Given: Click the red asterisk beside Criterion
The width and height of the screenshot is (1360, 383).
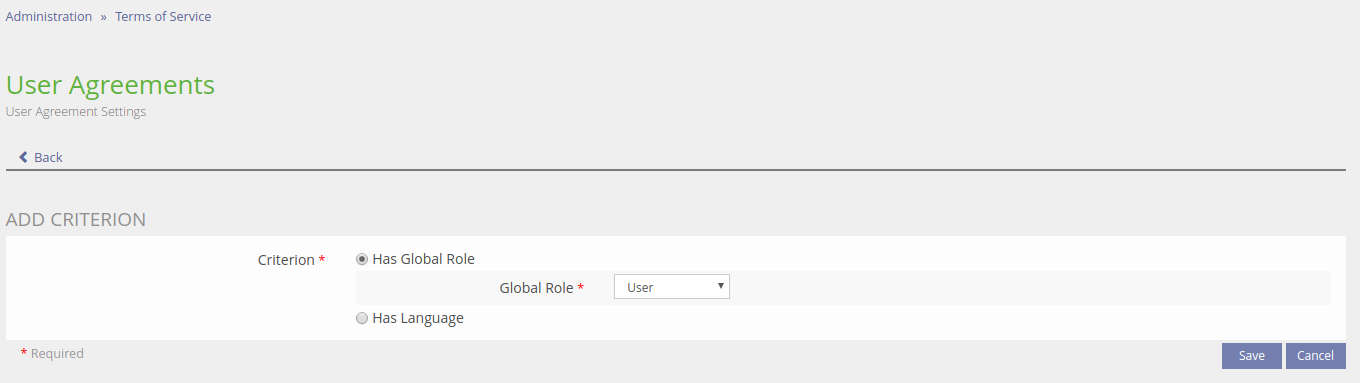Looking at the screenshot, I should click(x=322, y=259).
